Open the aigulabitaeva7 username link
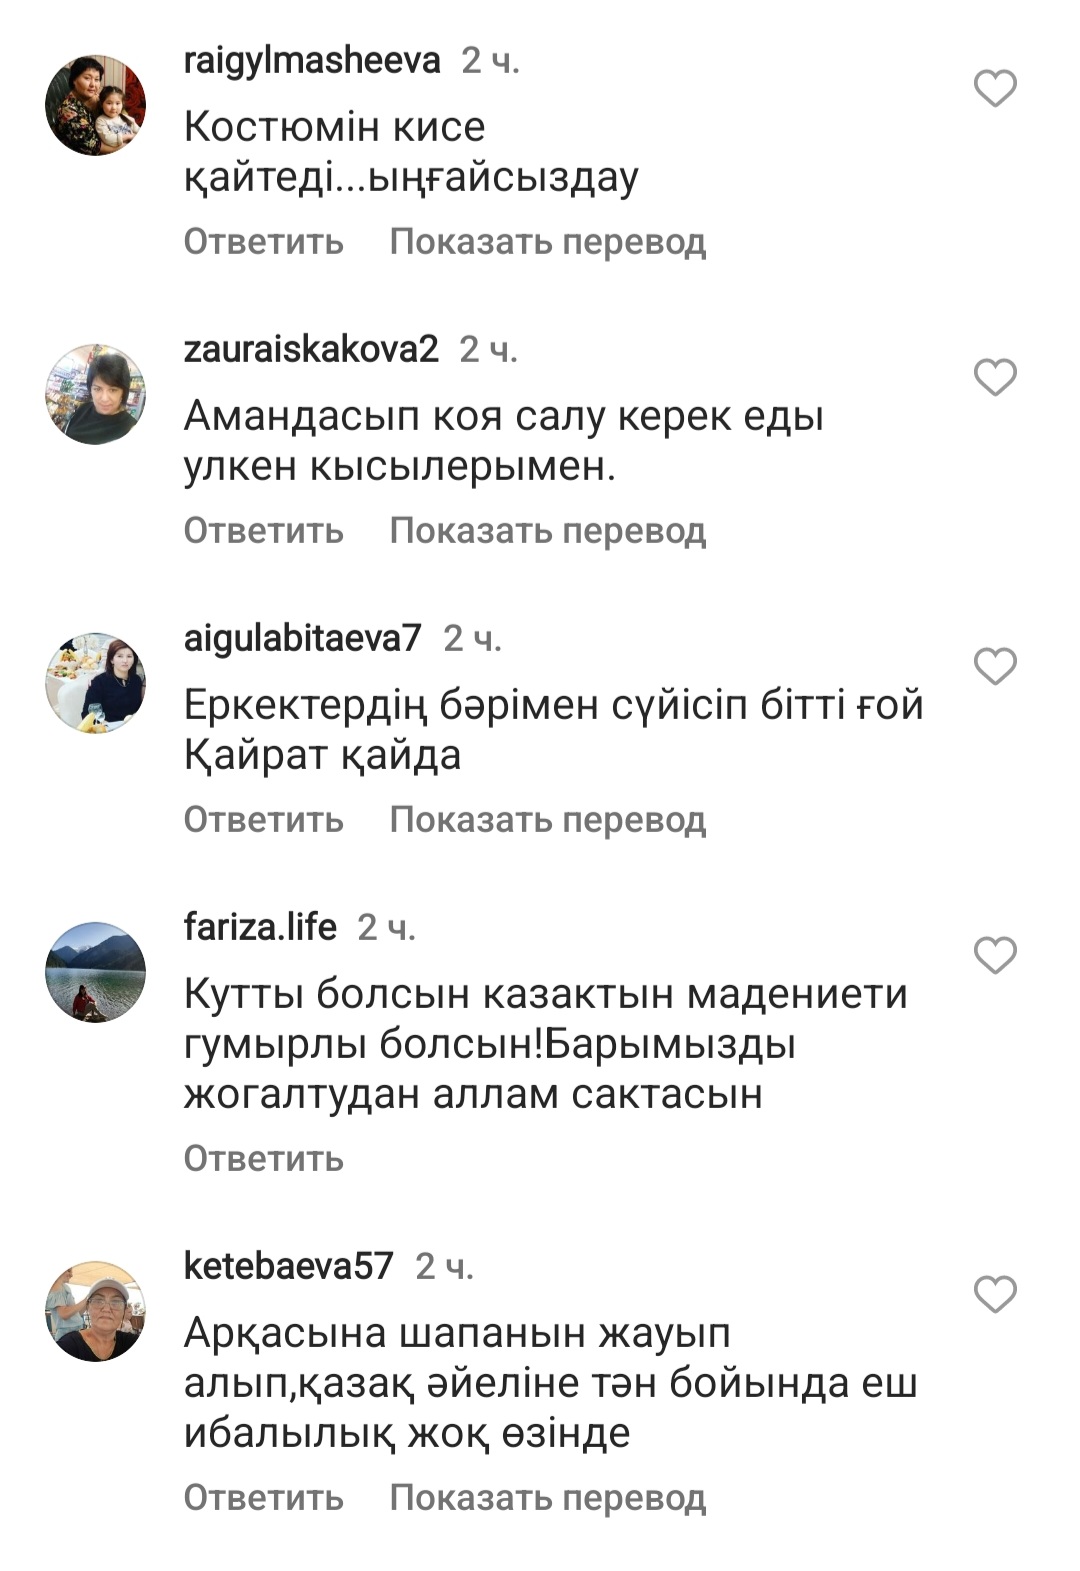 (x=303, y=639)
